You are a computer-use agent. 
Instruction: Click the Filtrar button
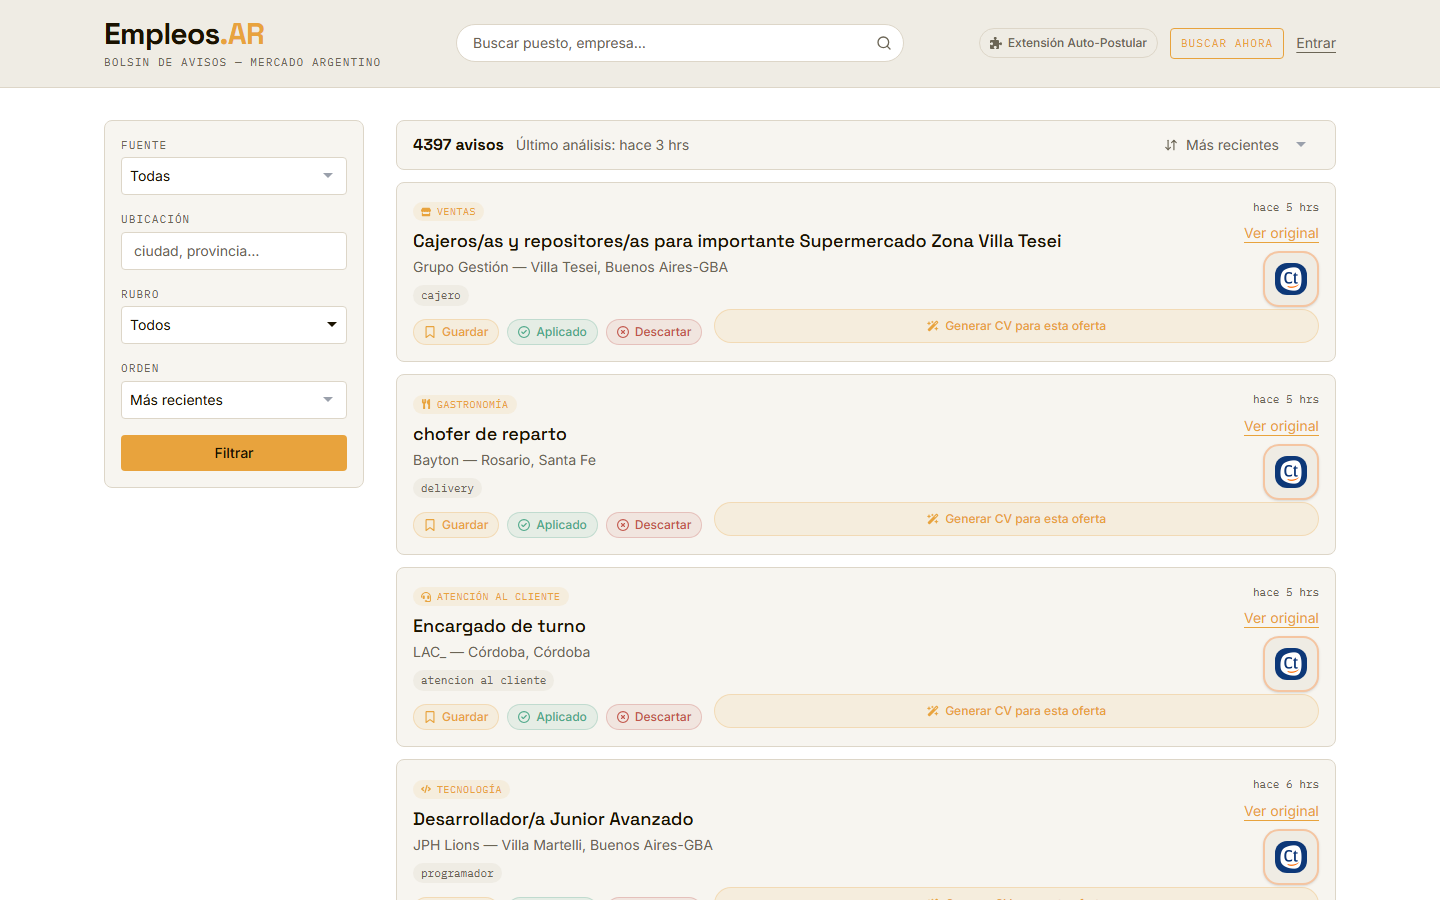point(234,453)
